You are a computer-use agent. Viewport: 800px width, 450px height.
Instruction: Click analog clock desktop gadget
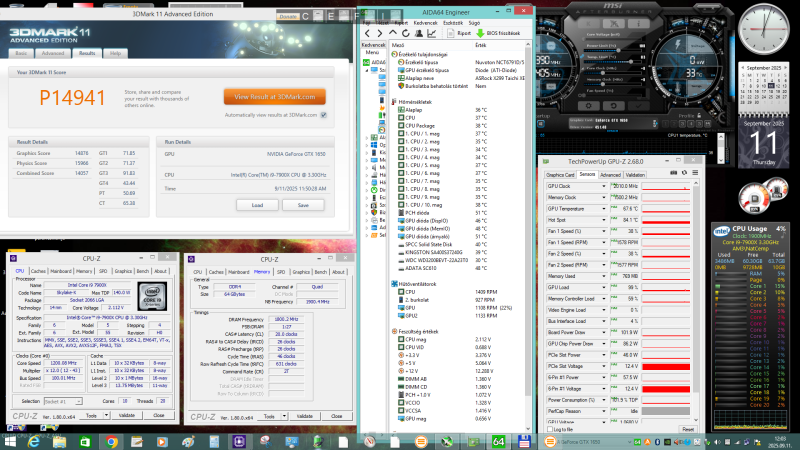[764, 29]
